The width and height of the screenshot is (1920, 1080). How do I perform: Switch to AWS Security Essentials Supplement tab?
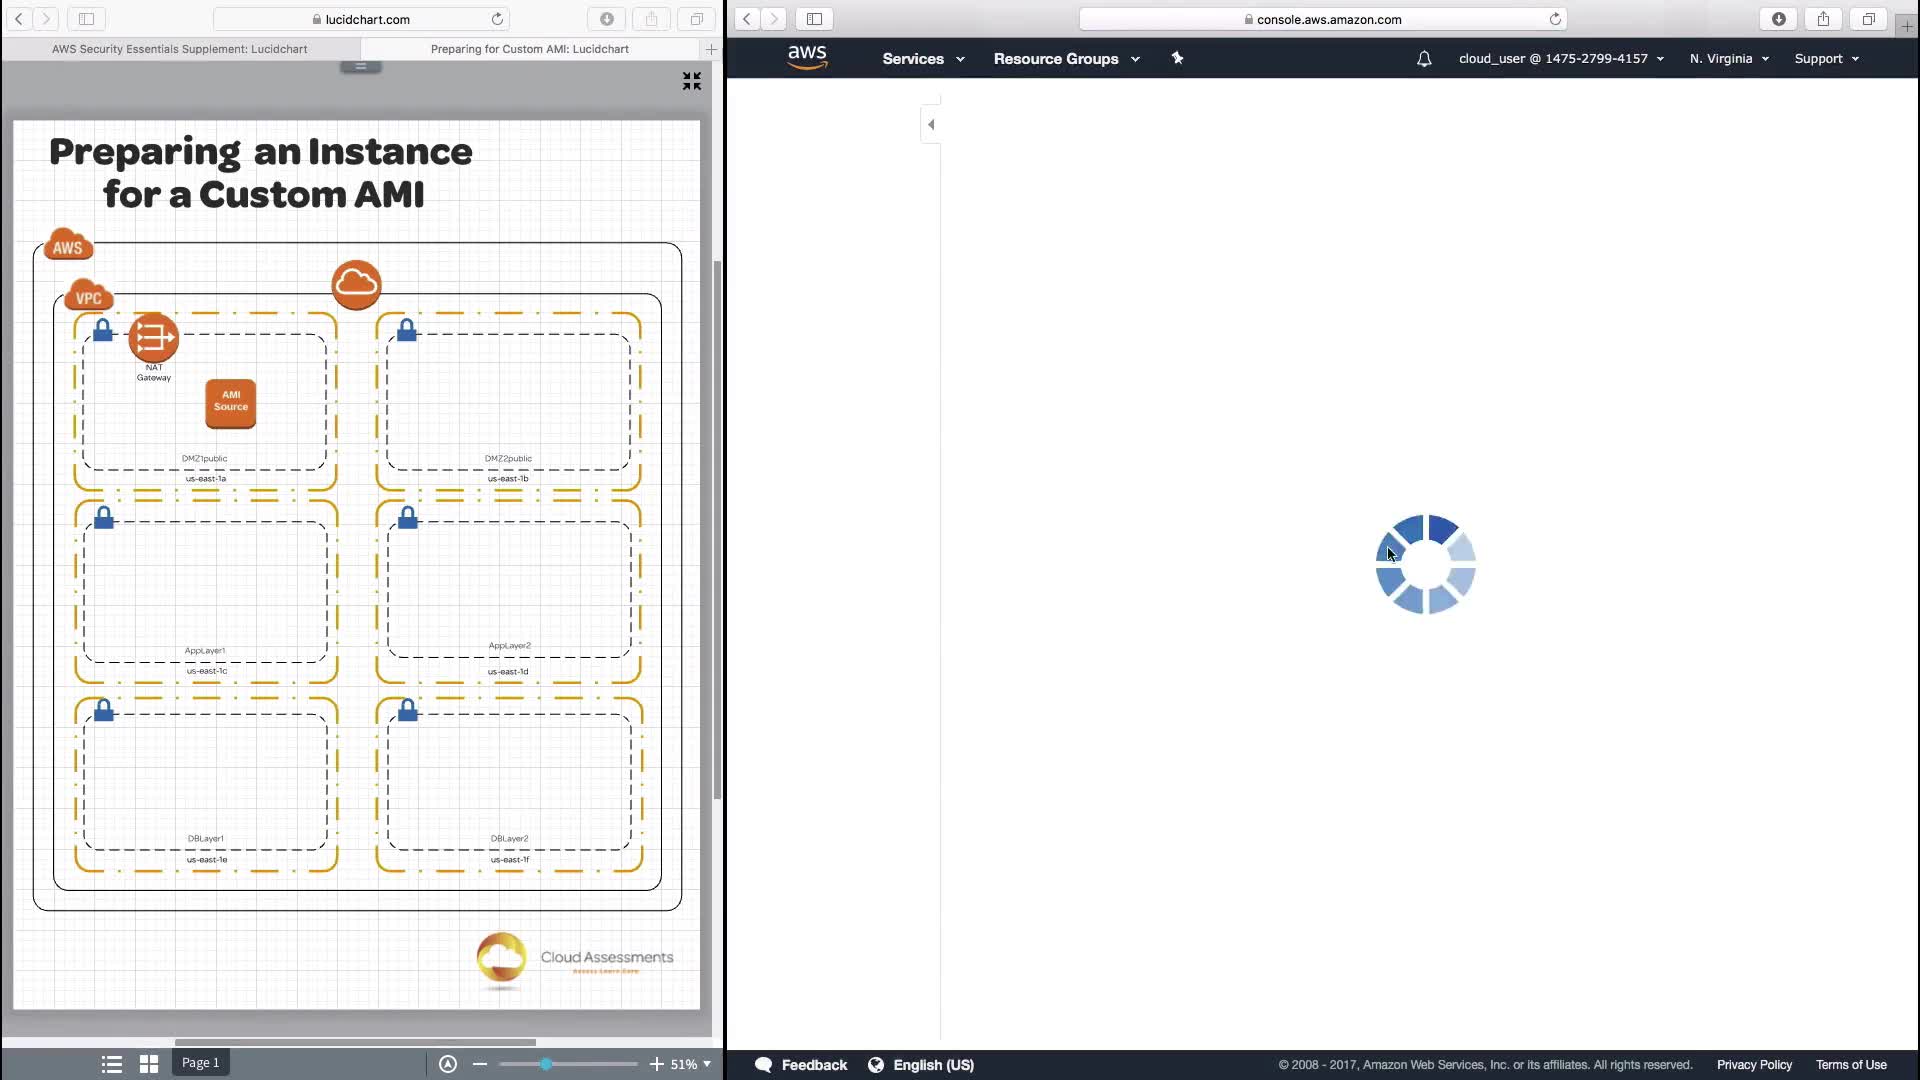[x=180, y=49]
